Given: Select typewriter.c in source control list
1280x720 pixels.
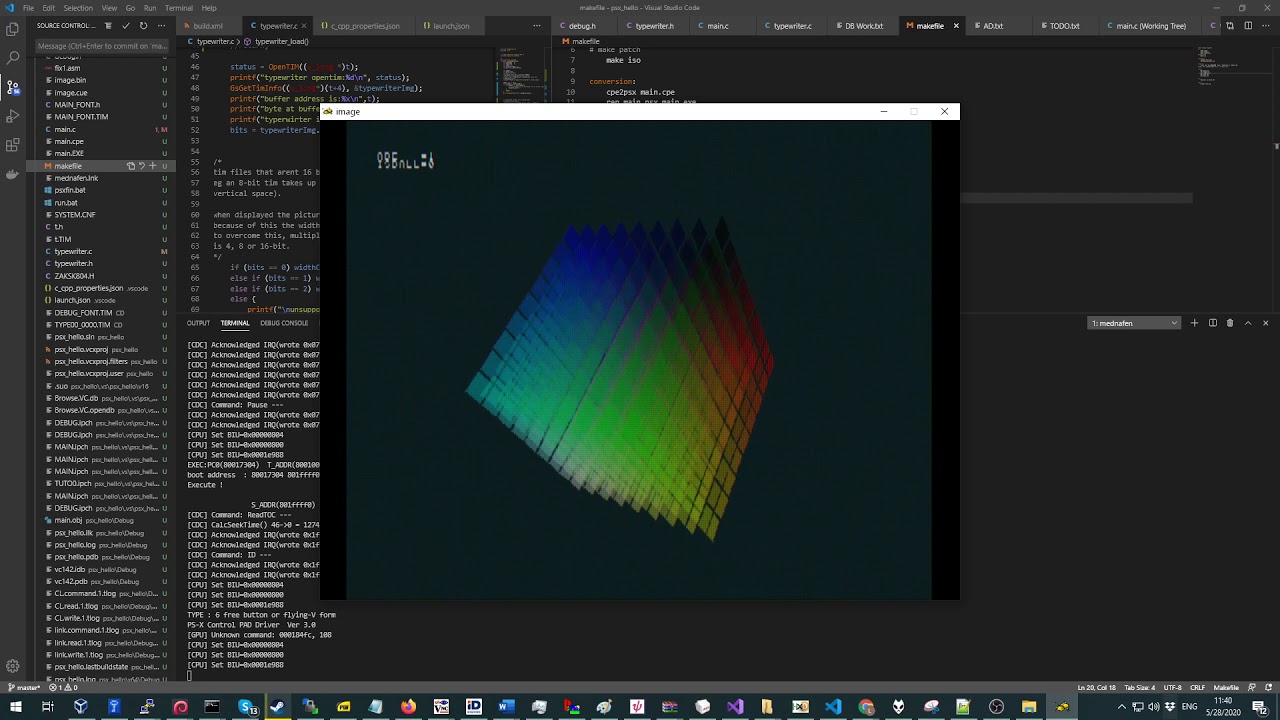Looking at the screenshot, I should click(100, 251).
